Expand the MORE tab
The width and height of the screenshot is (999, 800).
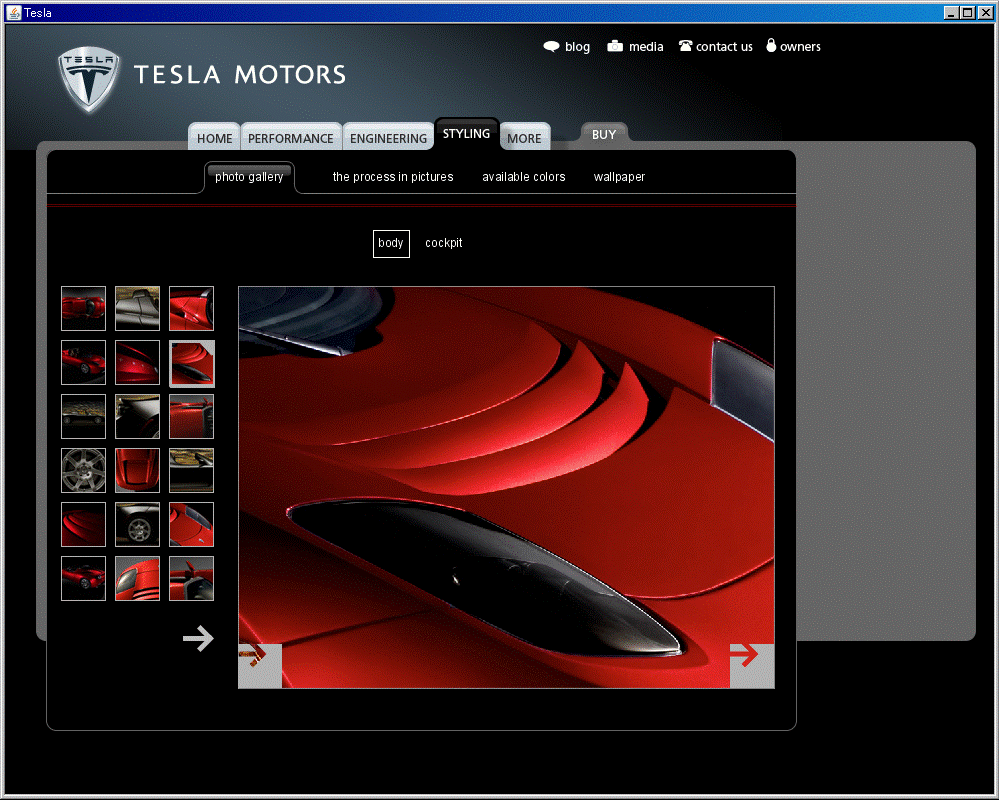point(523,139)
